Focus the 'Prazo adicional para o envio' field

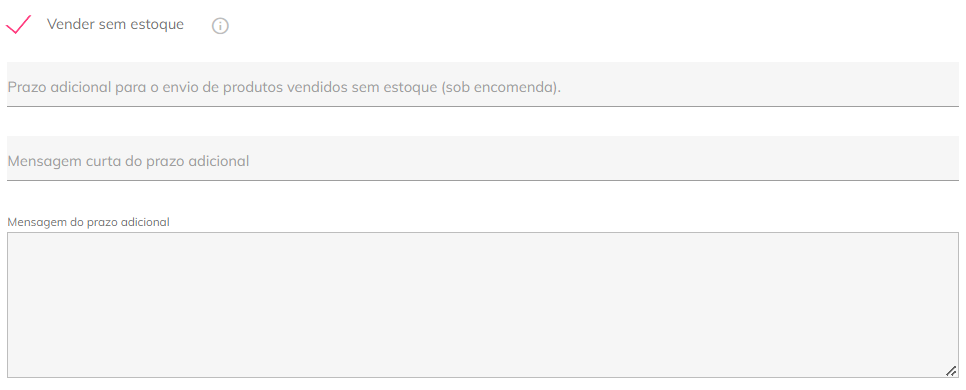pyautogui.click(x=482, y=84)
